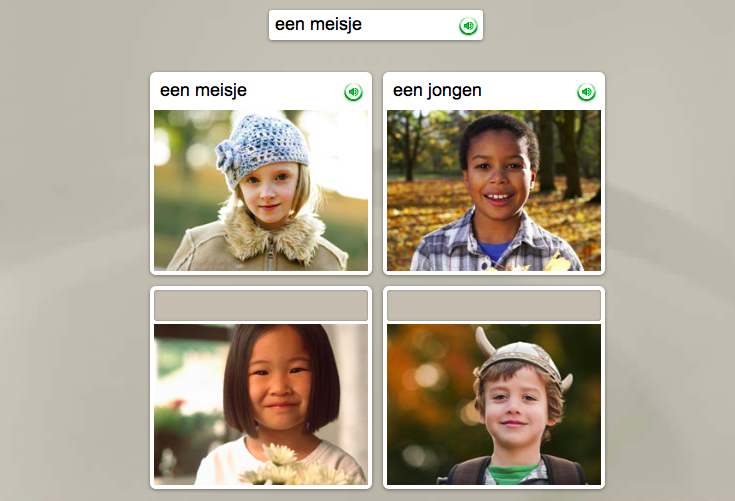This screenshot has width=735, height=501.
Task: Click the 'een jongen' card caption text
Action: click(x=437, y=90)
